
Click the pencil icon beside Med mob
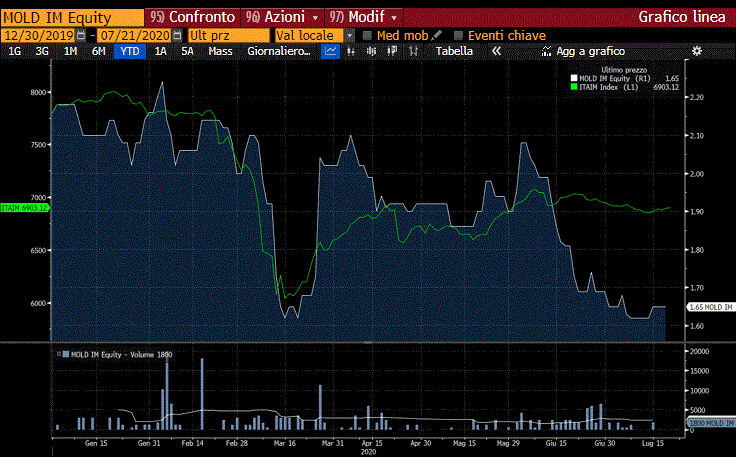pyautogui.click(x=437, y=35)
